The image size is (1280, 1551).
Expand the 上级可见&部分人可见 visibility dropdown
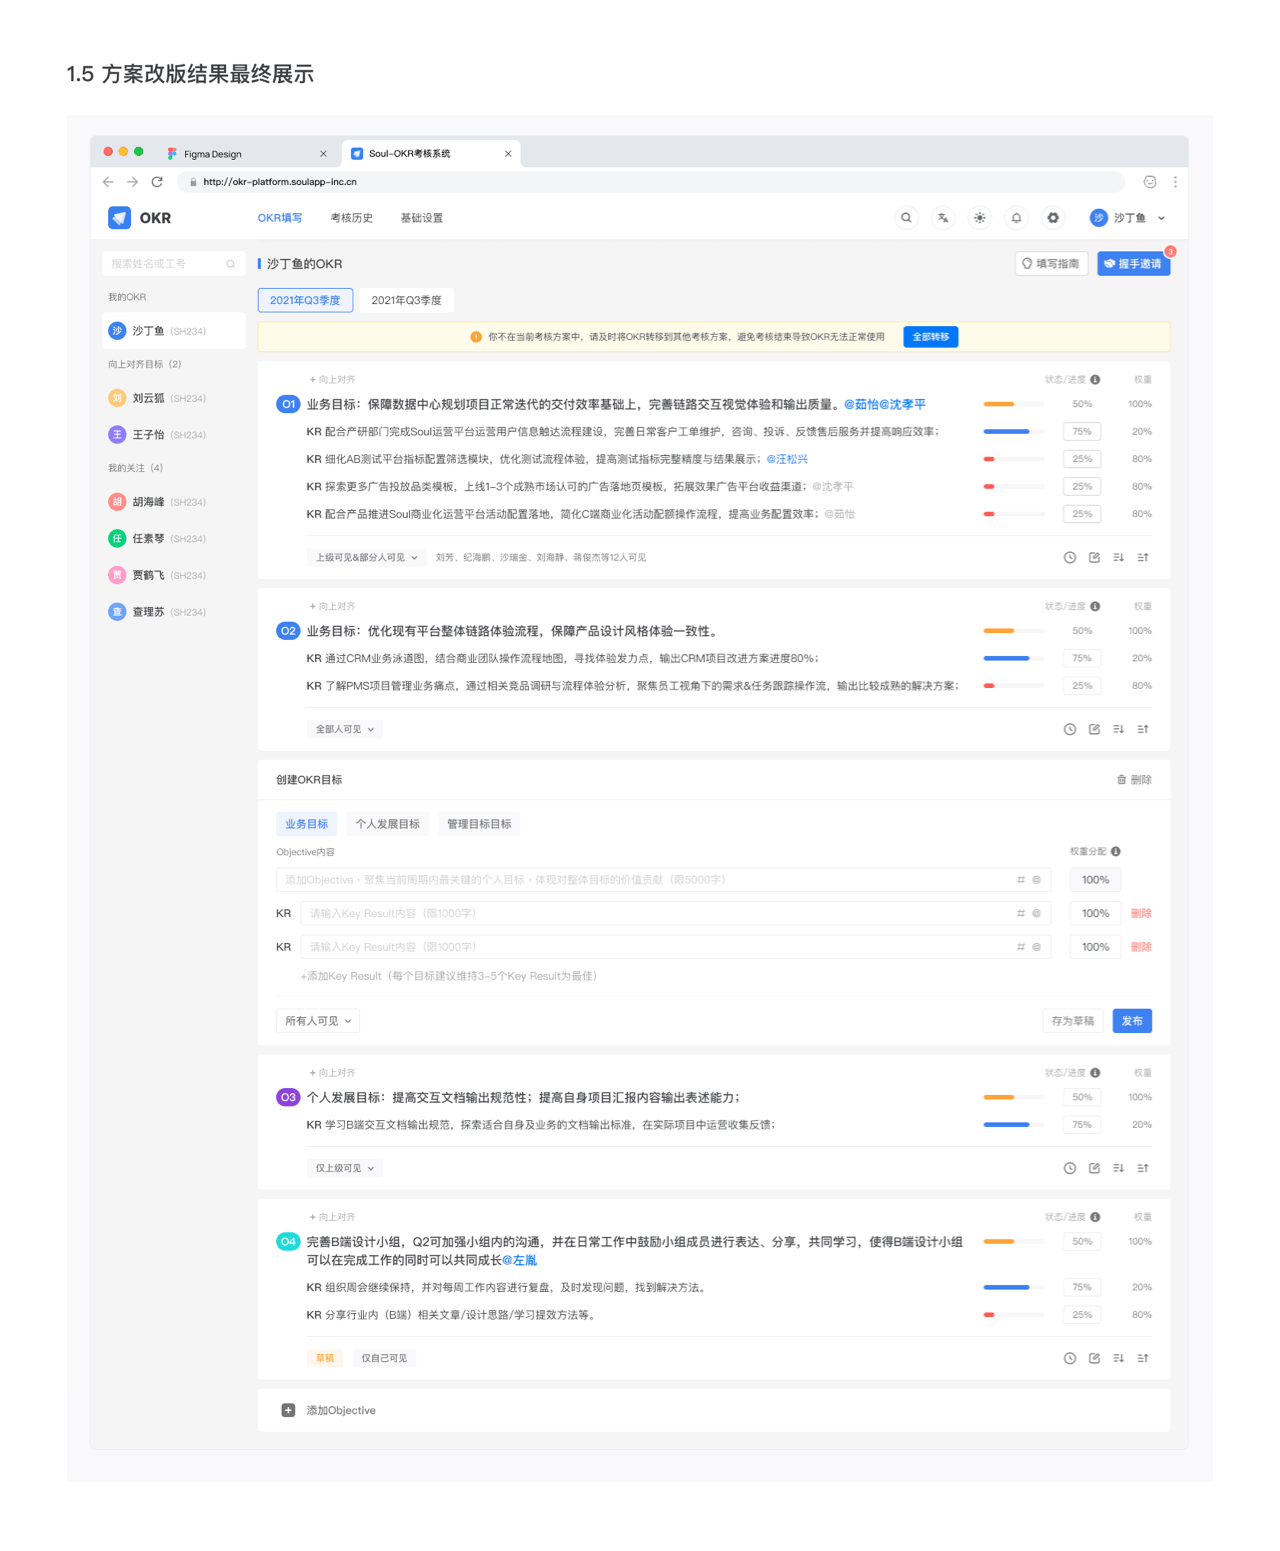coord(366,558)
